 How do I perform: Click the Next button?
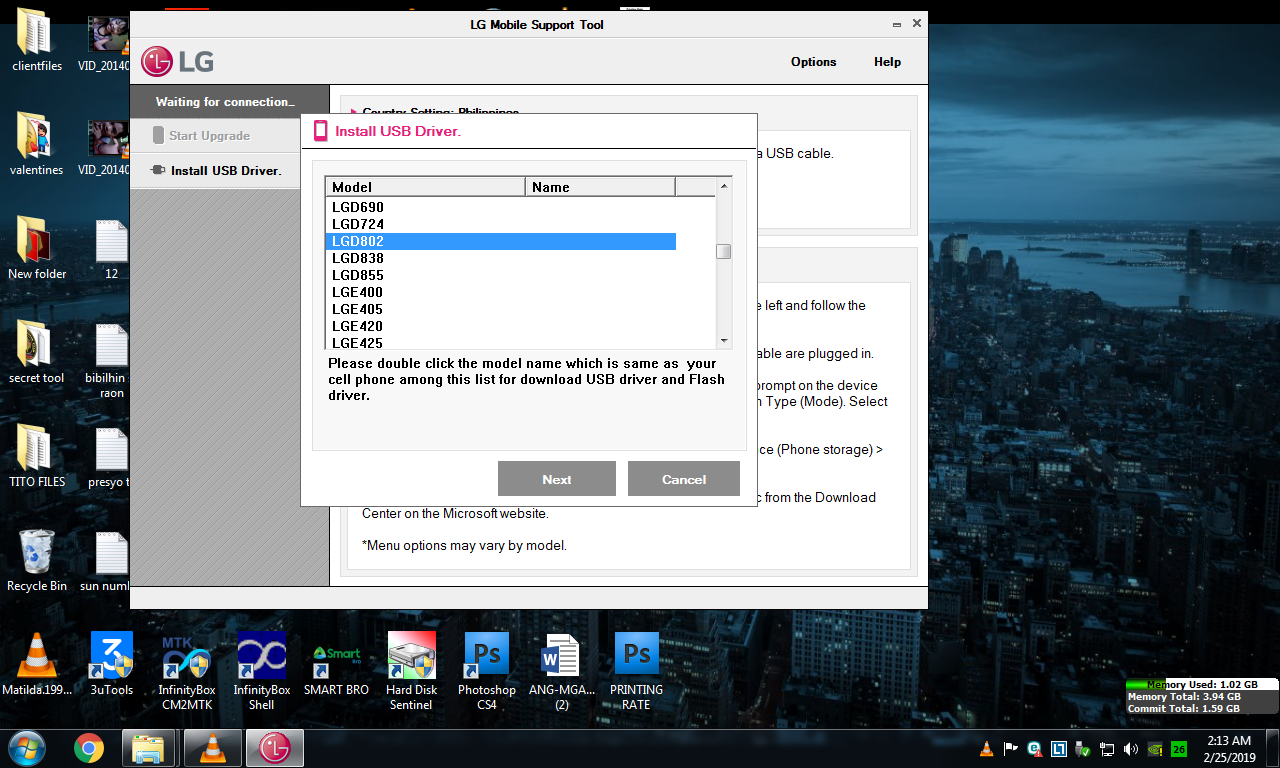pos(557,479)
